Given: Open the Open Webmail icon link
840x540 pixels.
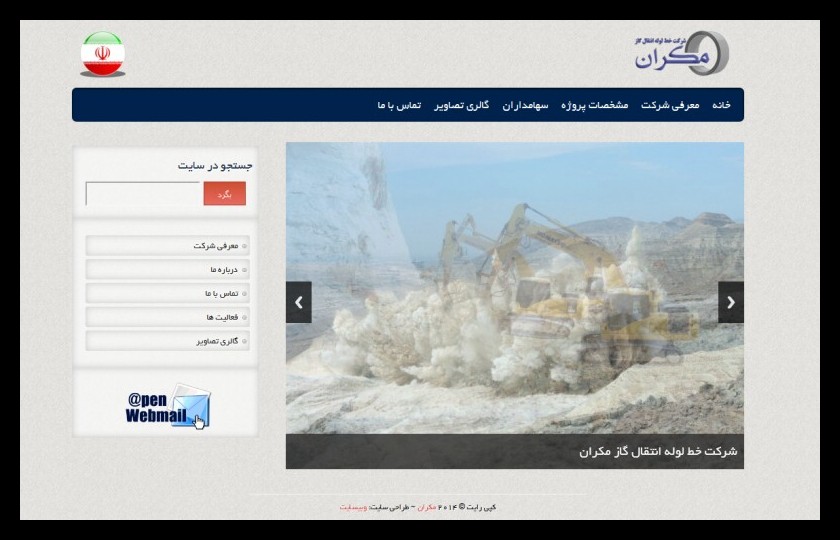Looking at the screenshot, I should coord(167,407).
